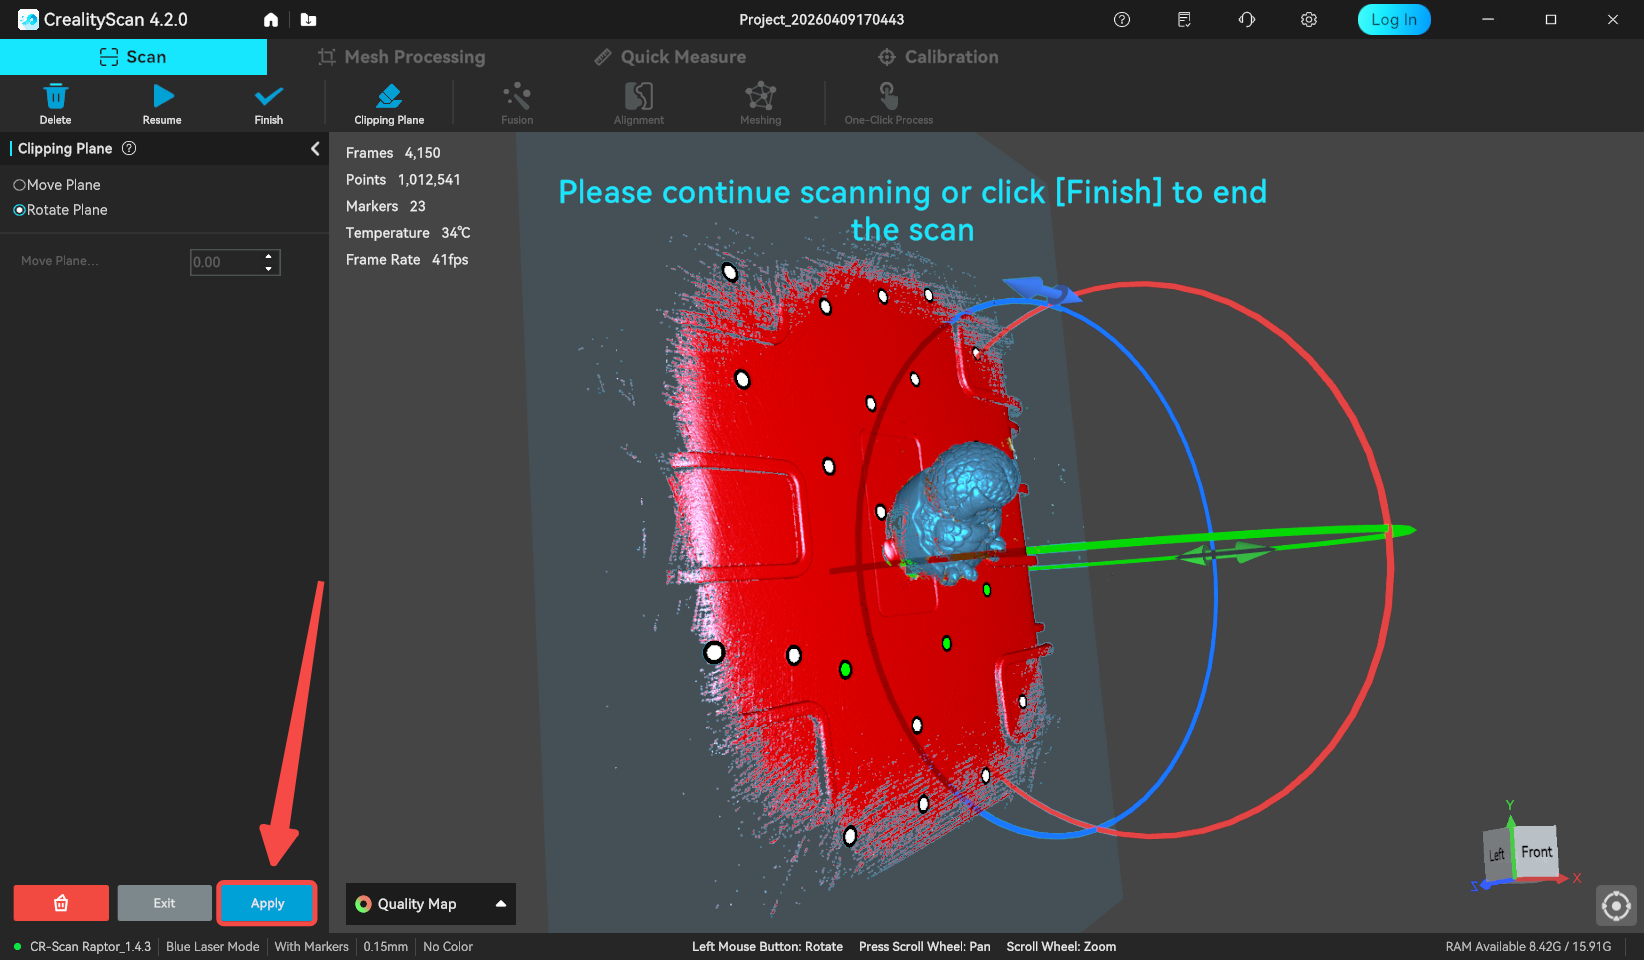Screen dimensions: 1644x960
Task: Open the settings gear icon
Action: coord(1308,20)
